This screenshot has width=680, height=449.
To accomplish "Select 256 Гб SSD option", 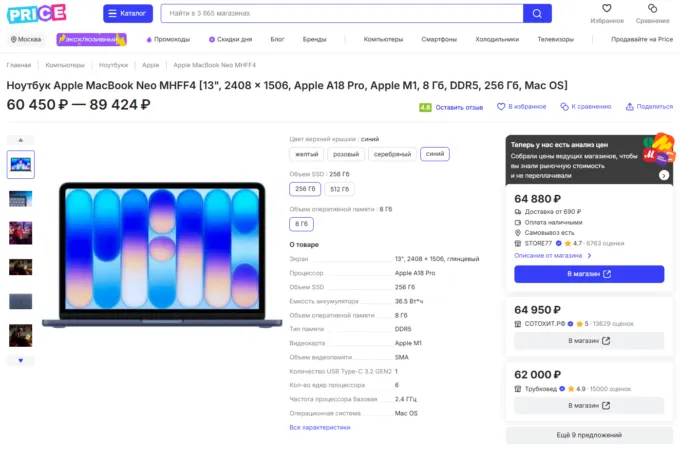I will click(x=305, y=189).
